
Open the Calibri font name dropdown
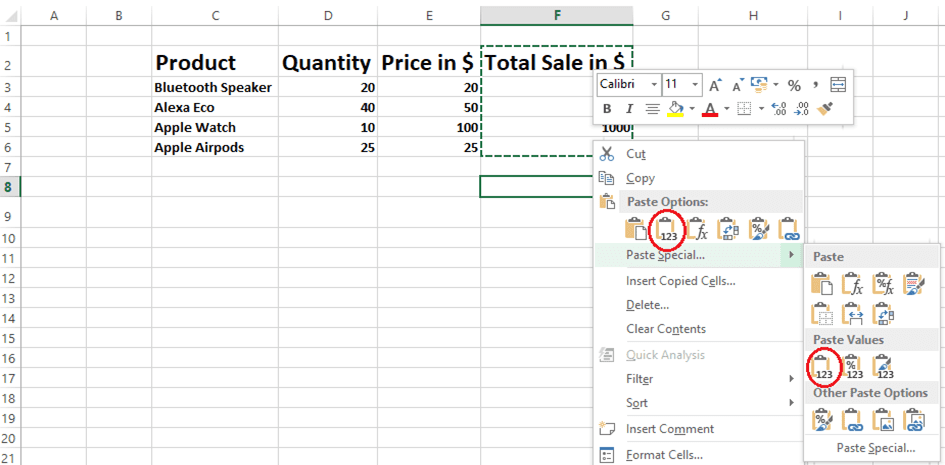[x=654, y=85]
